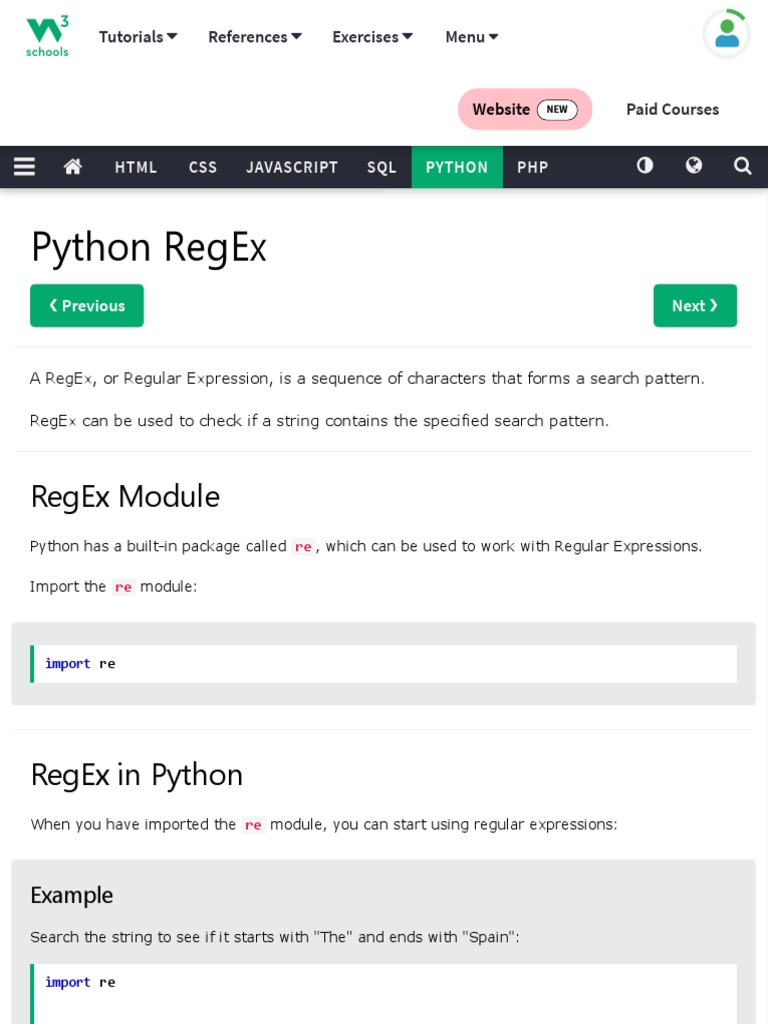Open the HTML tutorial tab

pyautogui.click(x=136, y=167)
